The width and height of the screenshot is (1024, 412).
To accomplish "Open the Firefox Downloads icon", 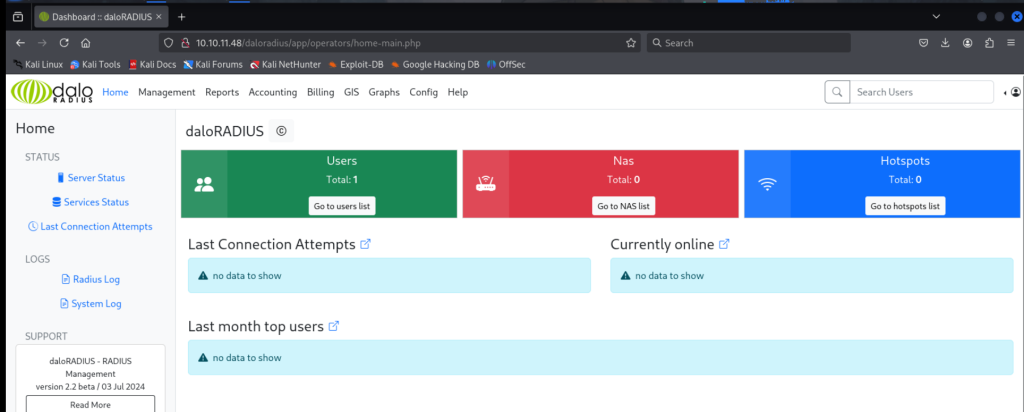I will 945,43.
